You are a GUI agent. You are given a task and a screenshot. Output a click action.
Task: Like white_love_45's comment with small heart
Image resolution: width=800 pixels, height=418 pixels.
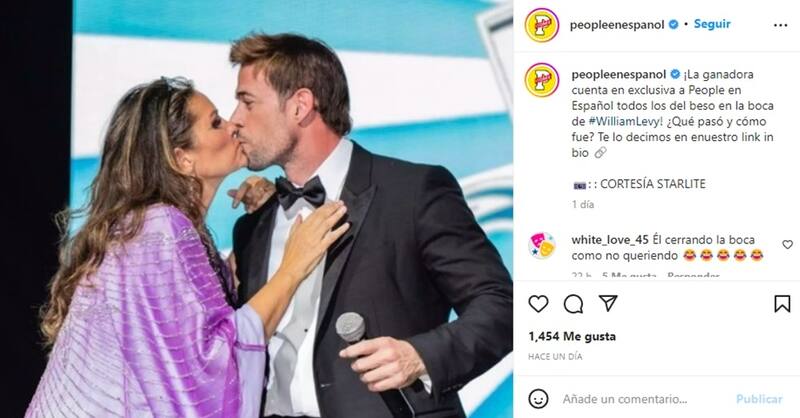788,245
